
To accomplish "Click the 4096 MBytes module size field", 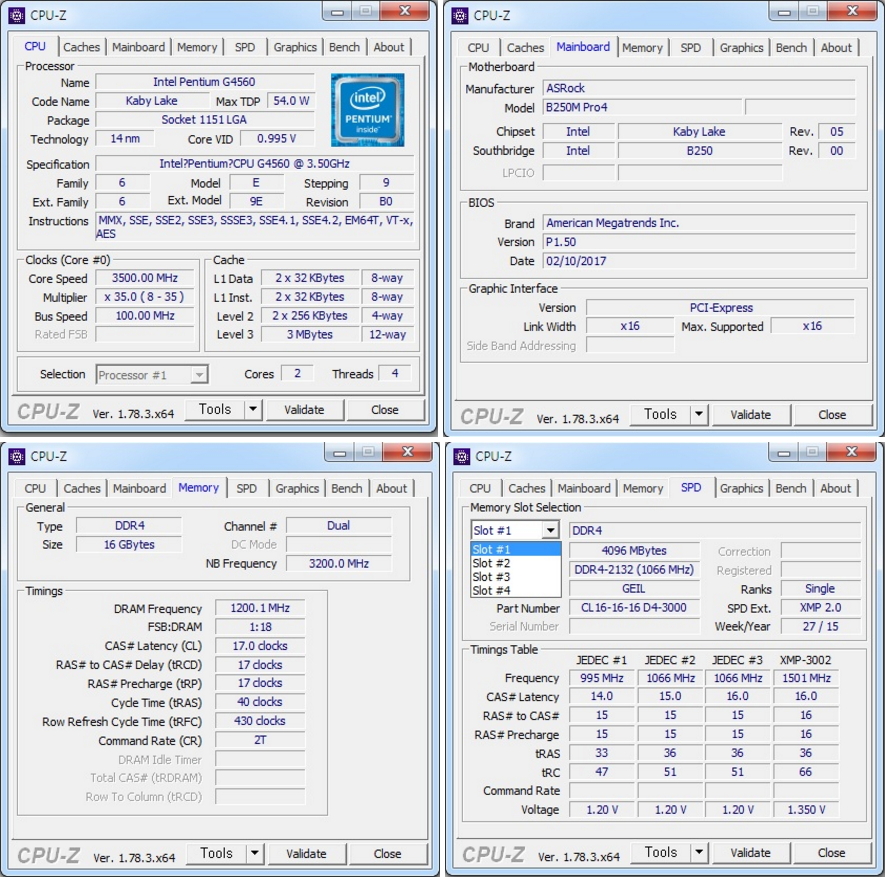I will point(634,551).
